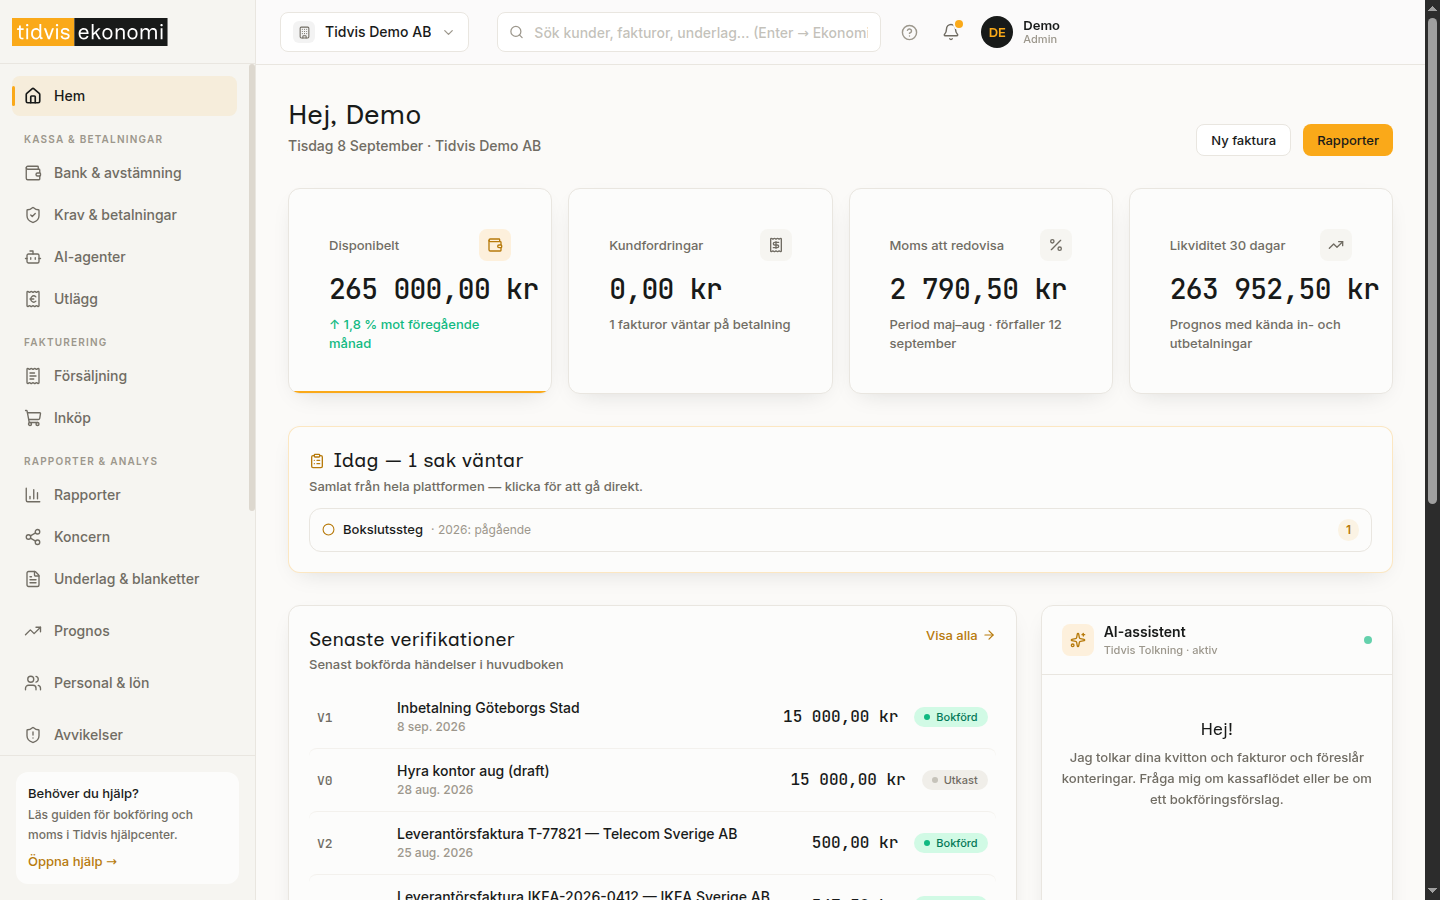Viewport: 1440px width, 900px height.
Task: Click the search field for kunder, fakturor
Action: coord(689,32)
